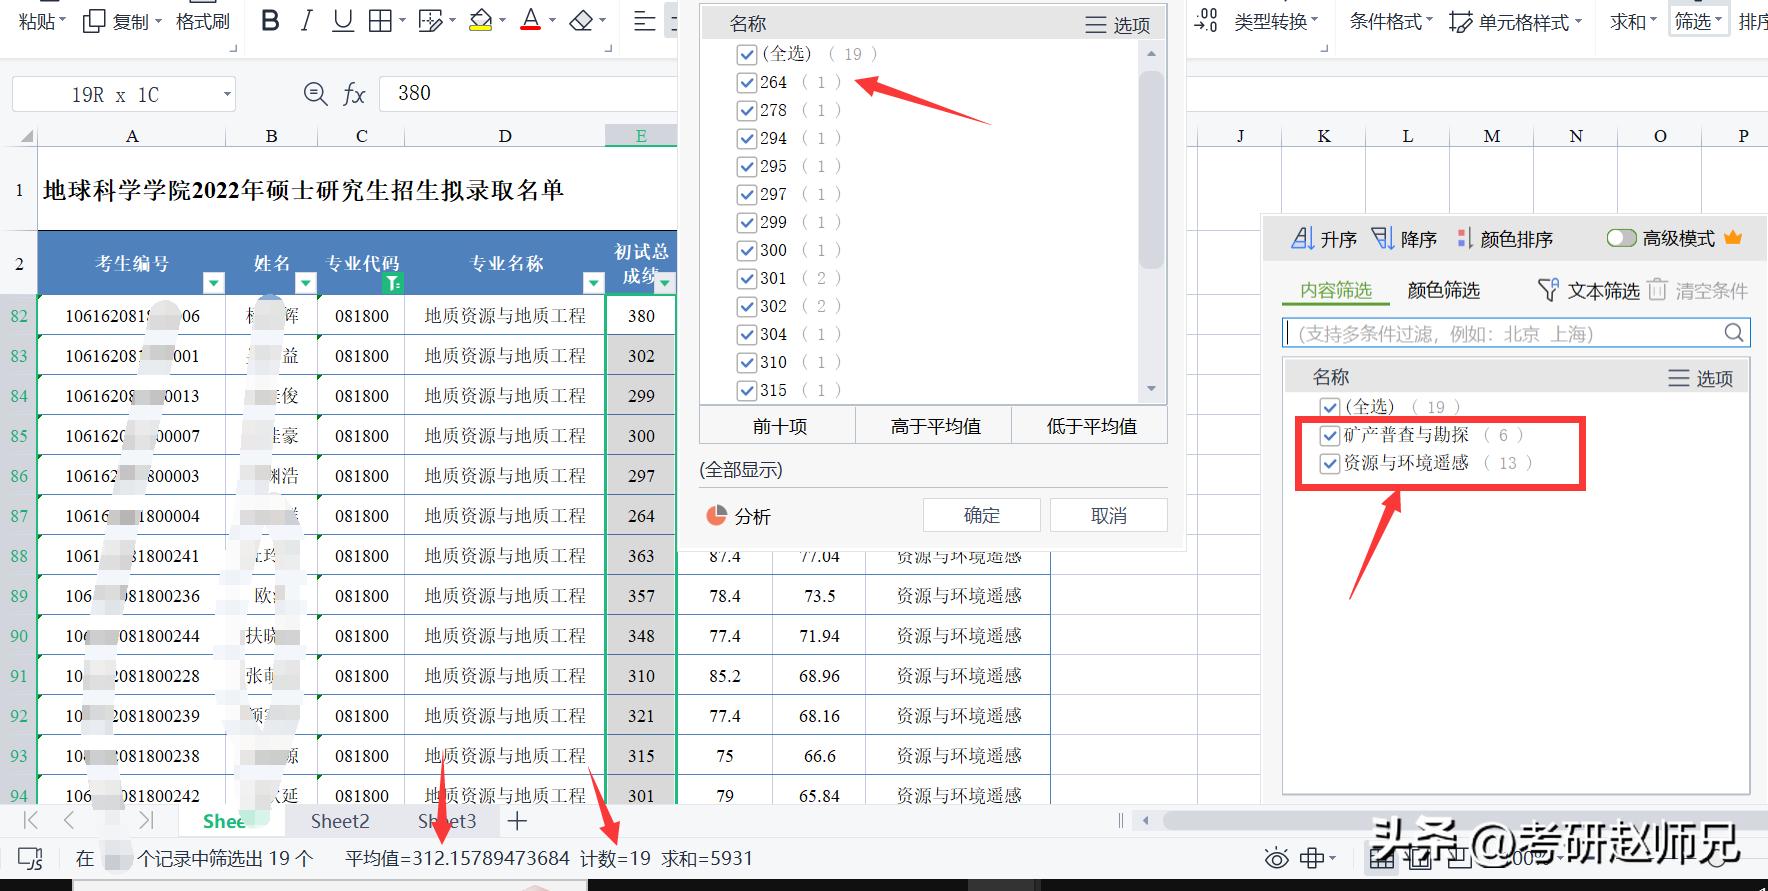Click the 低于平均值 button
This screenshot has width=1768, height=891.
click(1091, 426)
